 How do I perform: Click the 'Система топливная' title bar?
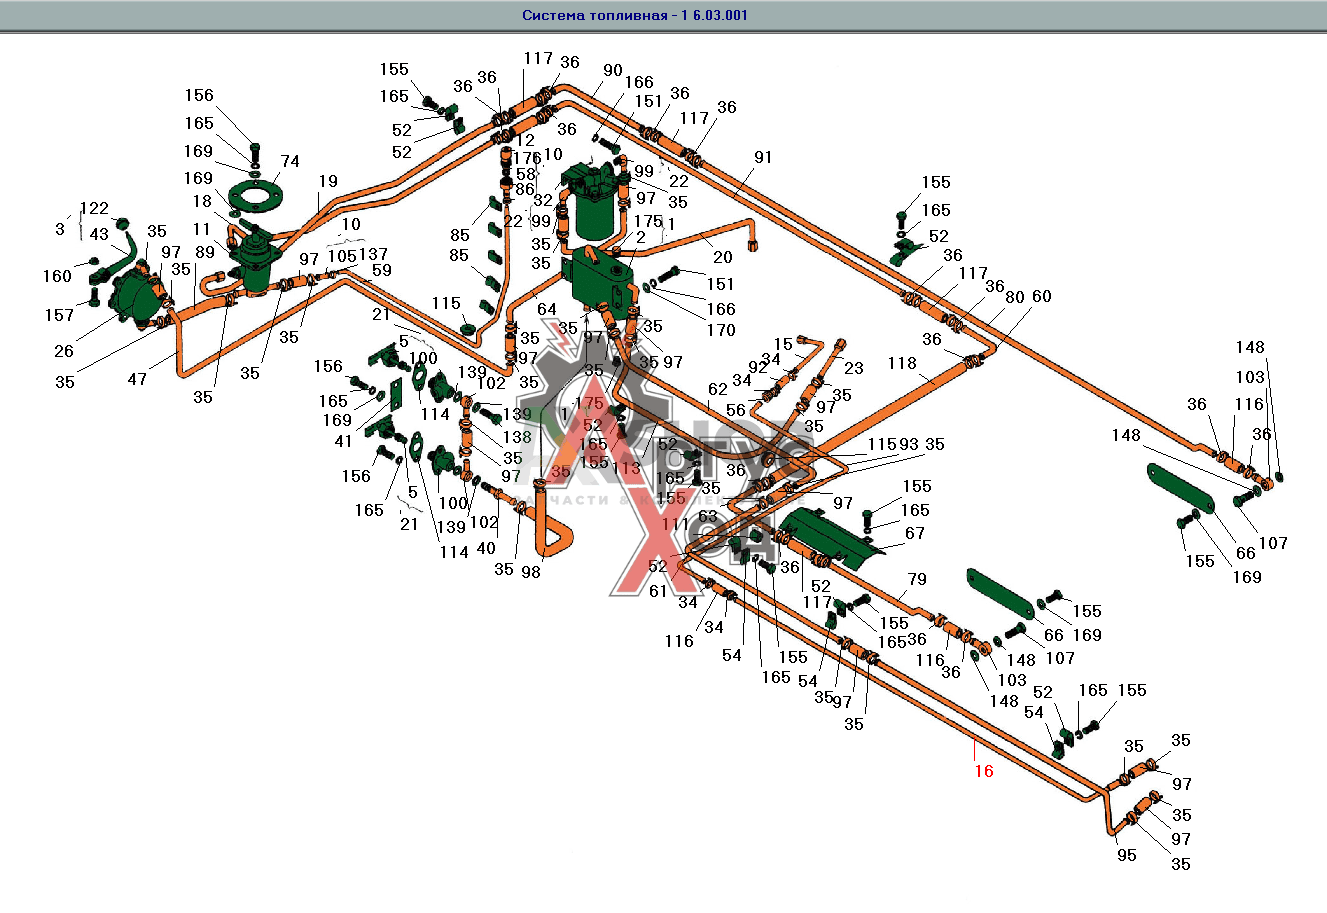634,15
